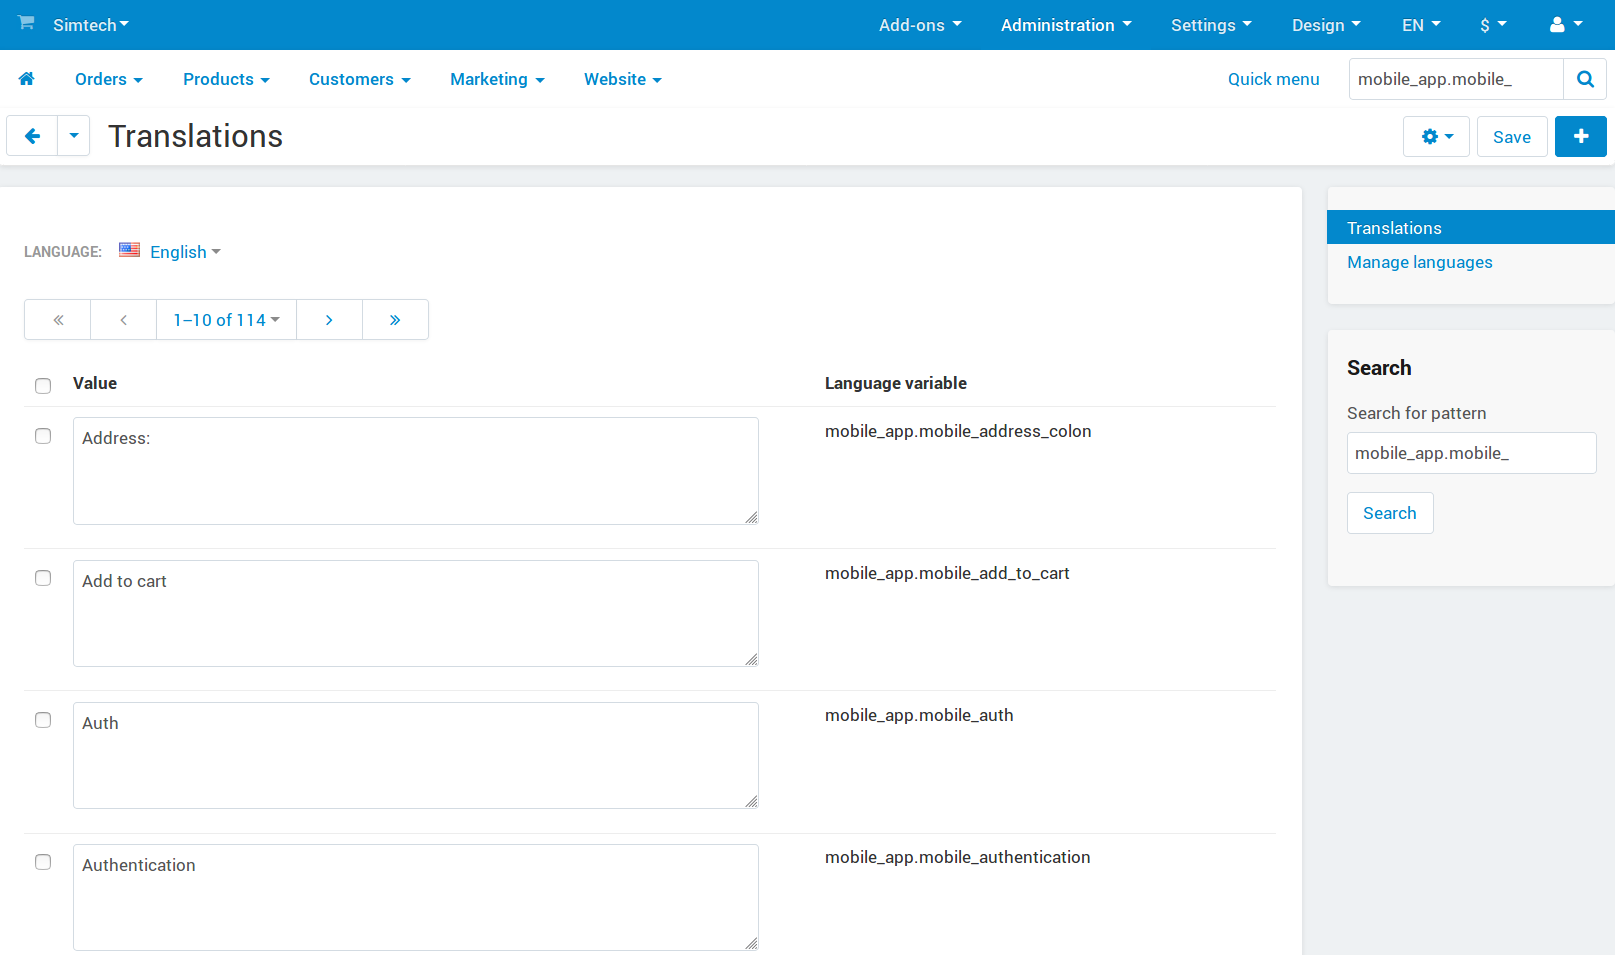Open the Website menu
This screenshot has width=1615, height=955.
[623, 79]
